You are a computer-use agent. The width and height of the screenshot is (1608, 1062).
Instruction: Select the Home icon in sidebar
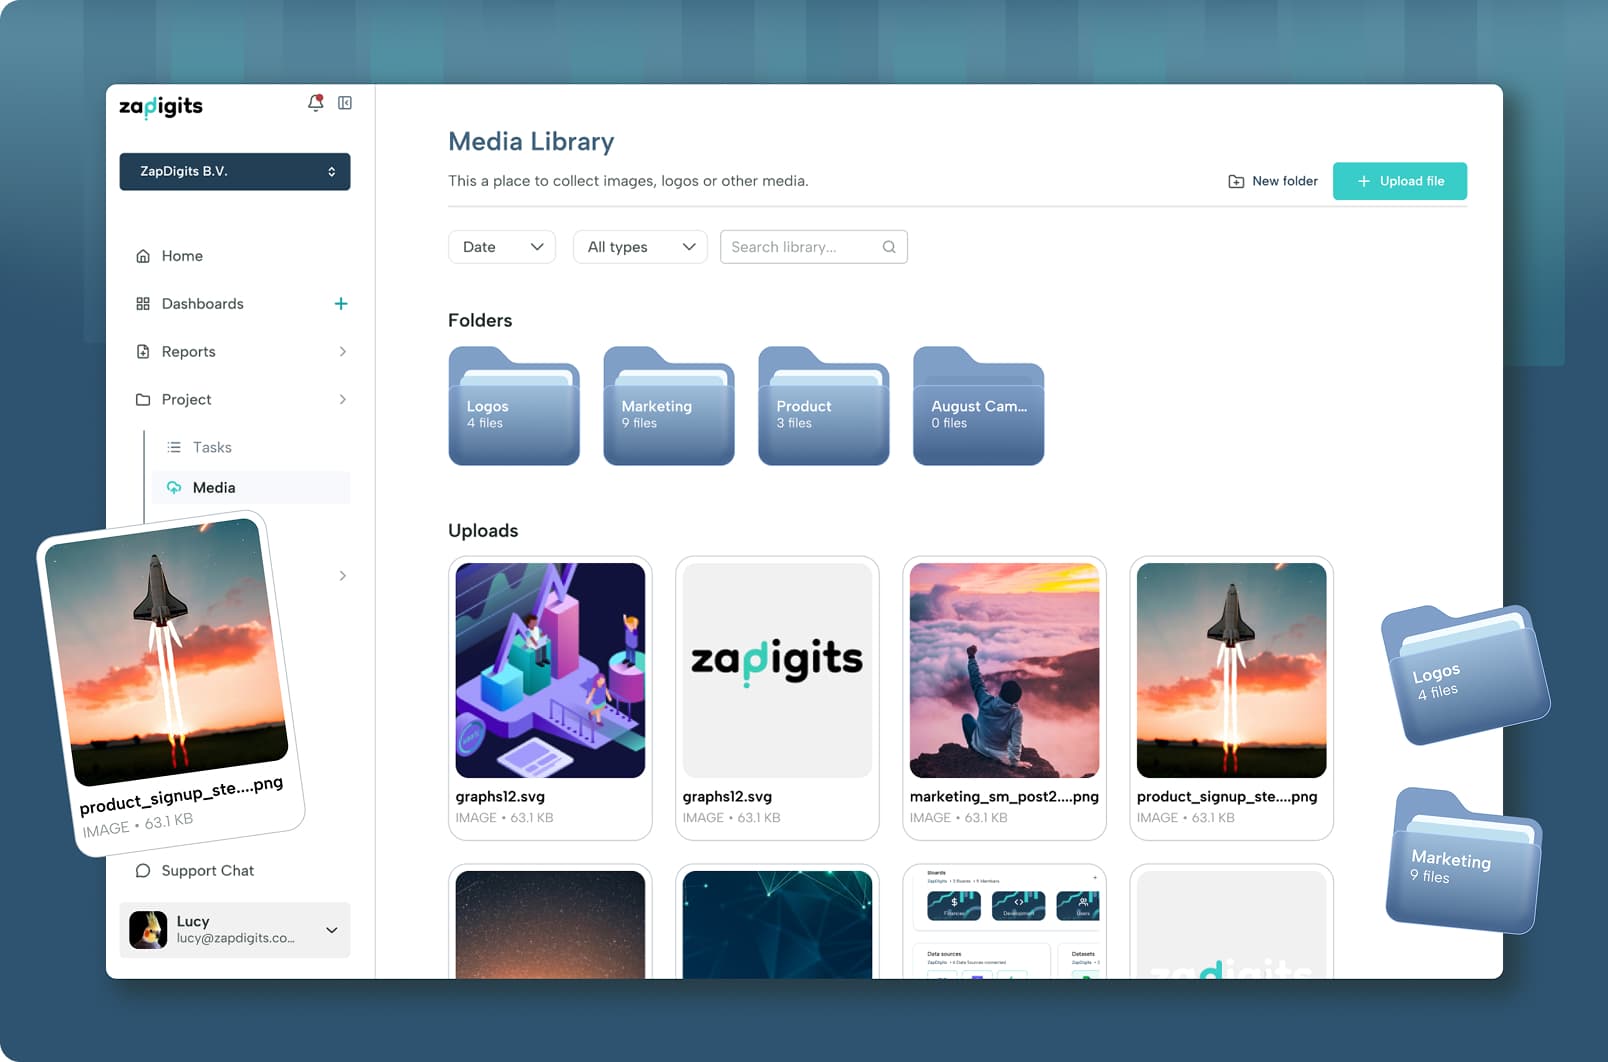pos(143,255)
